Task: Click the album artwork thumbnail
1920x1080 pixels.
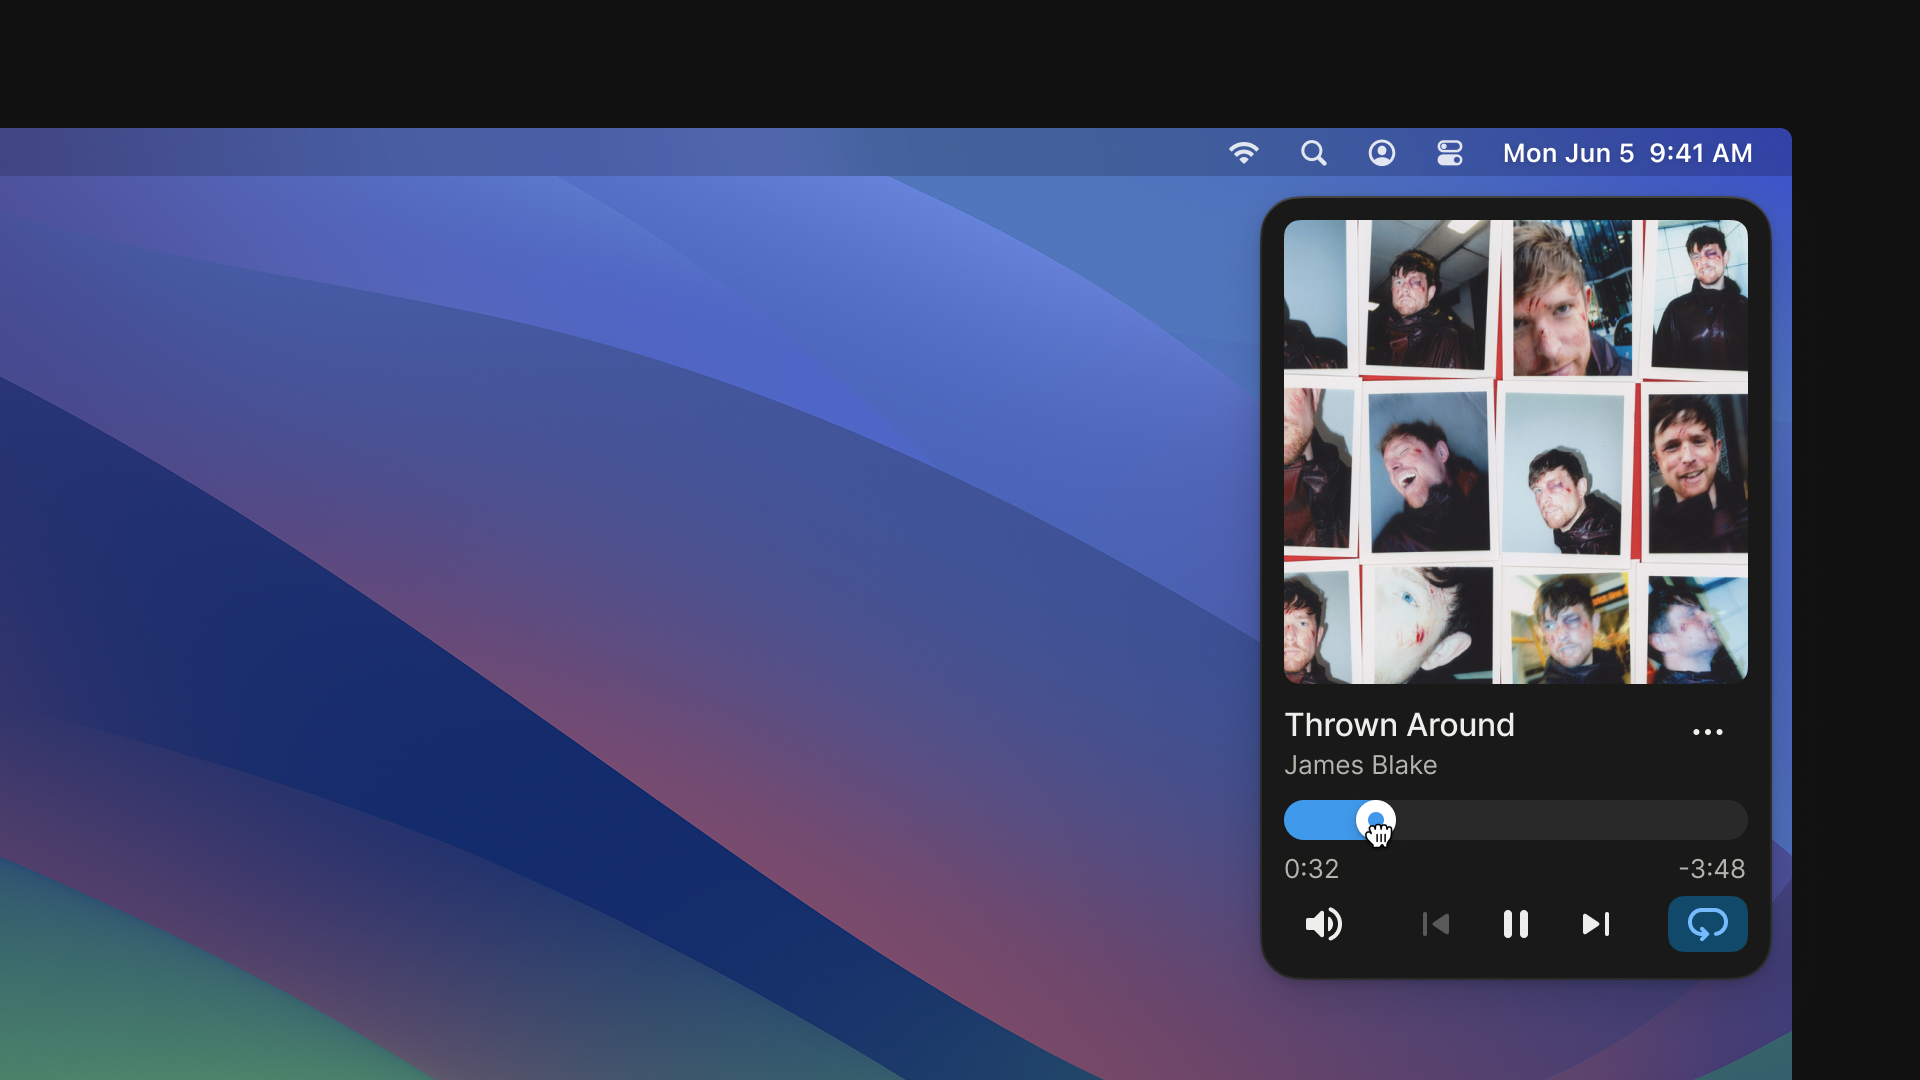Action: click(1515, 452)
